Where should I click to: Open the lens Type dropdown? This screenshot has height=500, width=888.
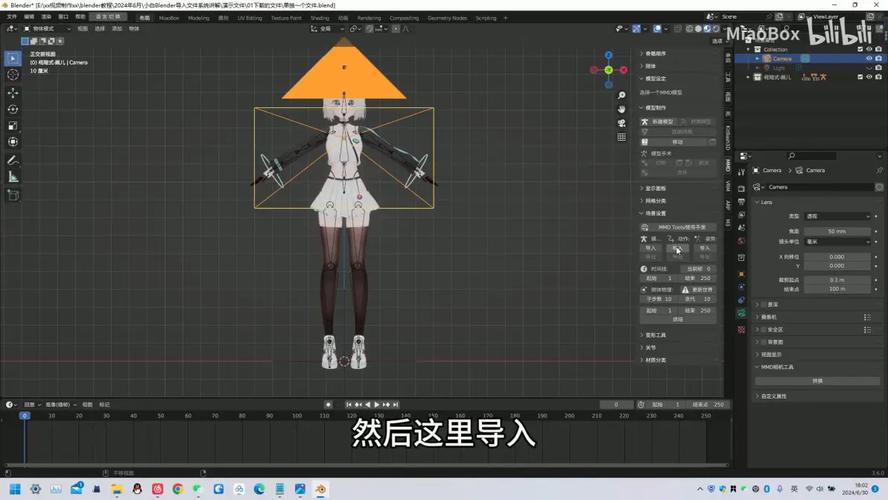[x=837, y=216]
